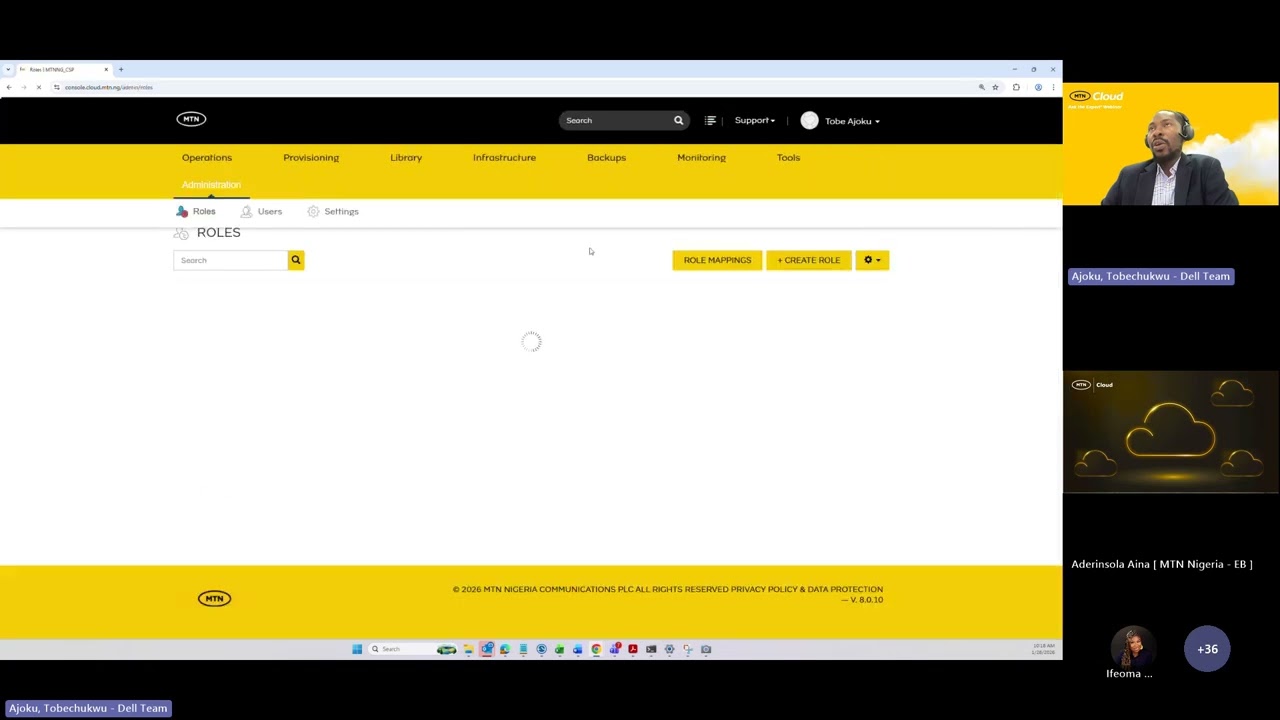Image resolution: width=1280 pixels, height=720 pixels.
Task: Open the Windows Start menu
Action: coord(357,649)
